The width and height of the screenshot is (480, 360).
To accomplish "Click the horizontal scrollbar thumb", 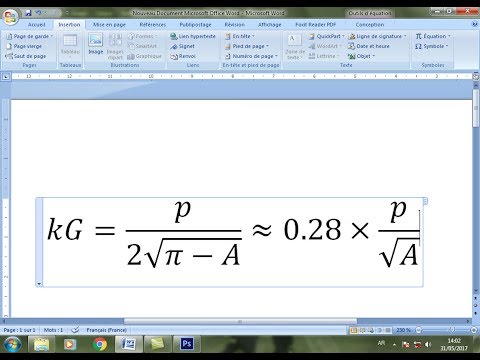I will (240, 321).
